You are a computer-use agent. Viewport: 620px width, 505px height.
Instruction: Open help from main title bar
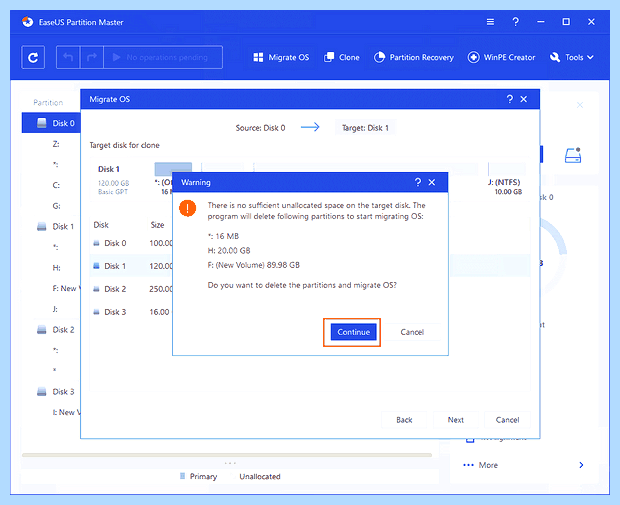[516, 22]
